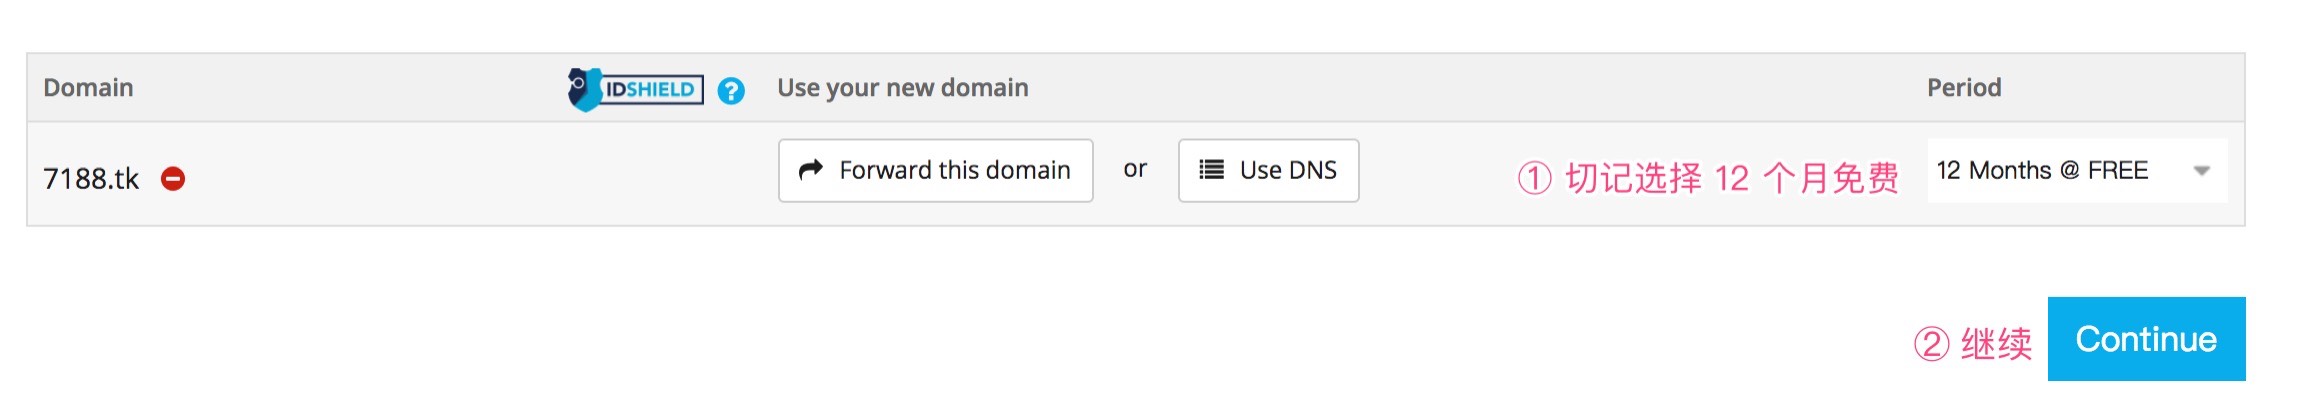Click the shield mascot in the IDSHIELD logo
Image resolution: width=2322 pixels, height=415 pixels.
tap(583, 89)
